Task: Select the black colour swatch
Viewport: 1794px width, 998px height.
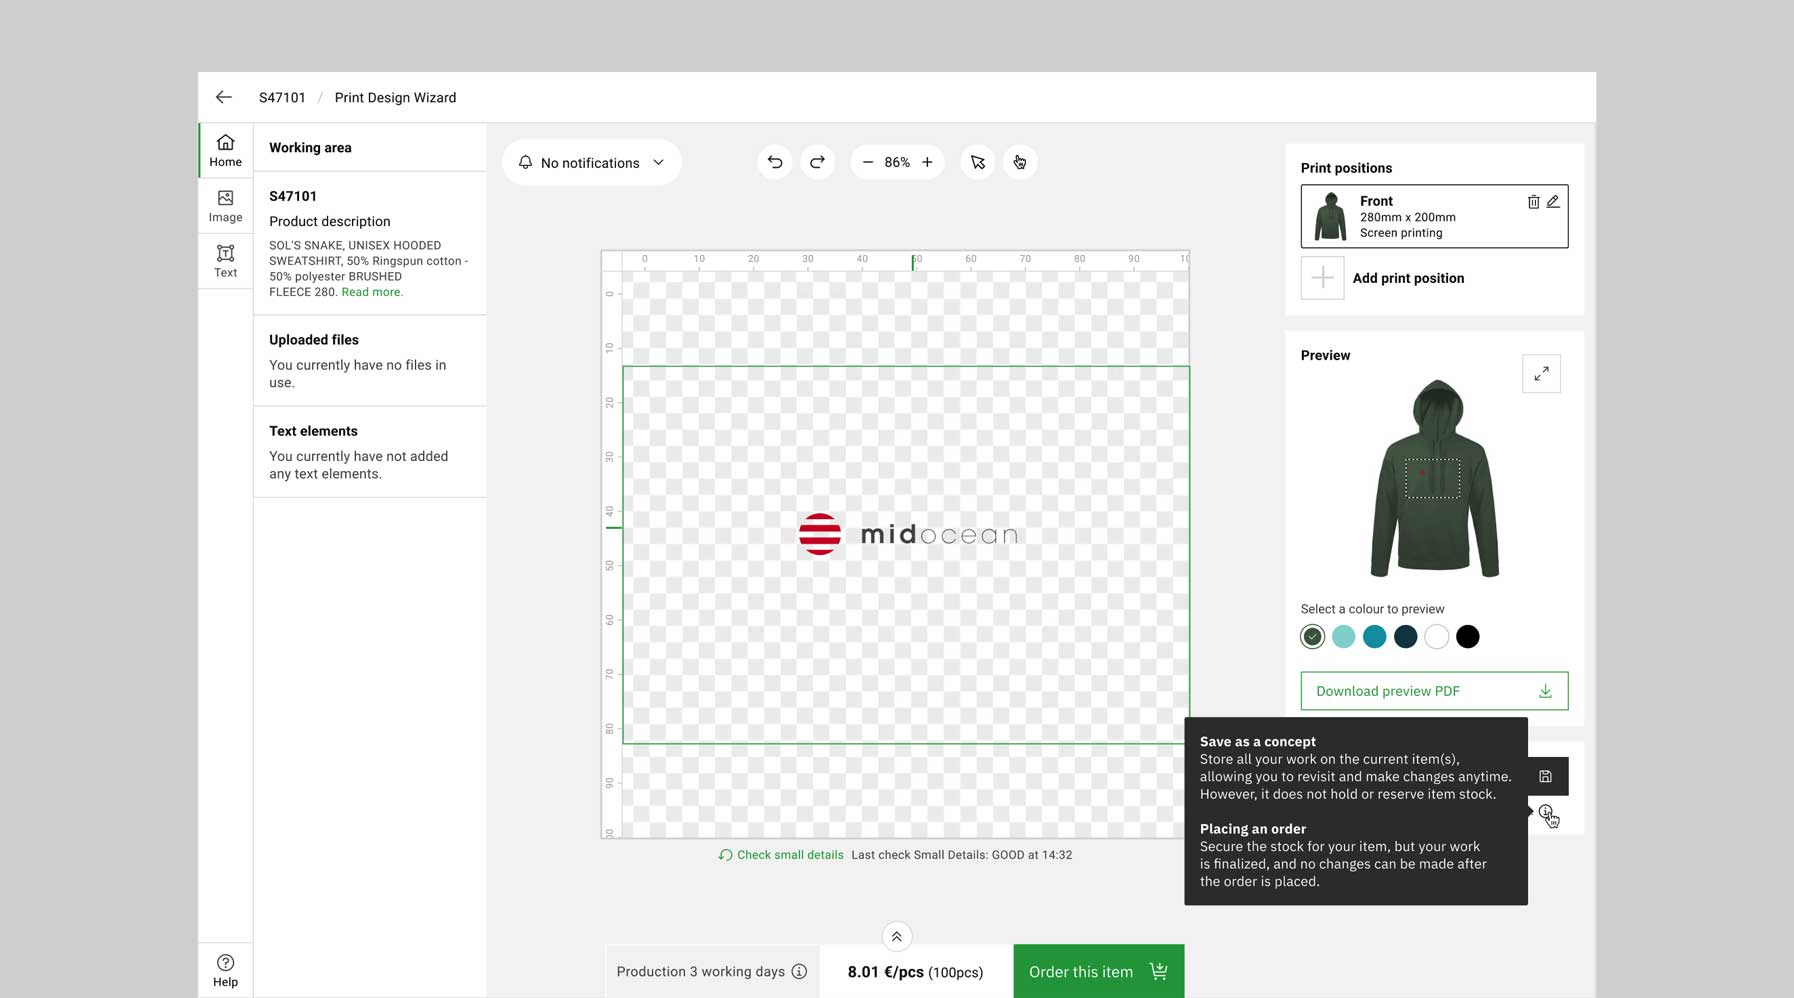Action: pyautogui.click(x=1467, y=636)
